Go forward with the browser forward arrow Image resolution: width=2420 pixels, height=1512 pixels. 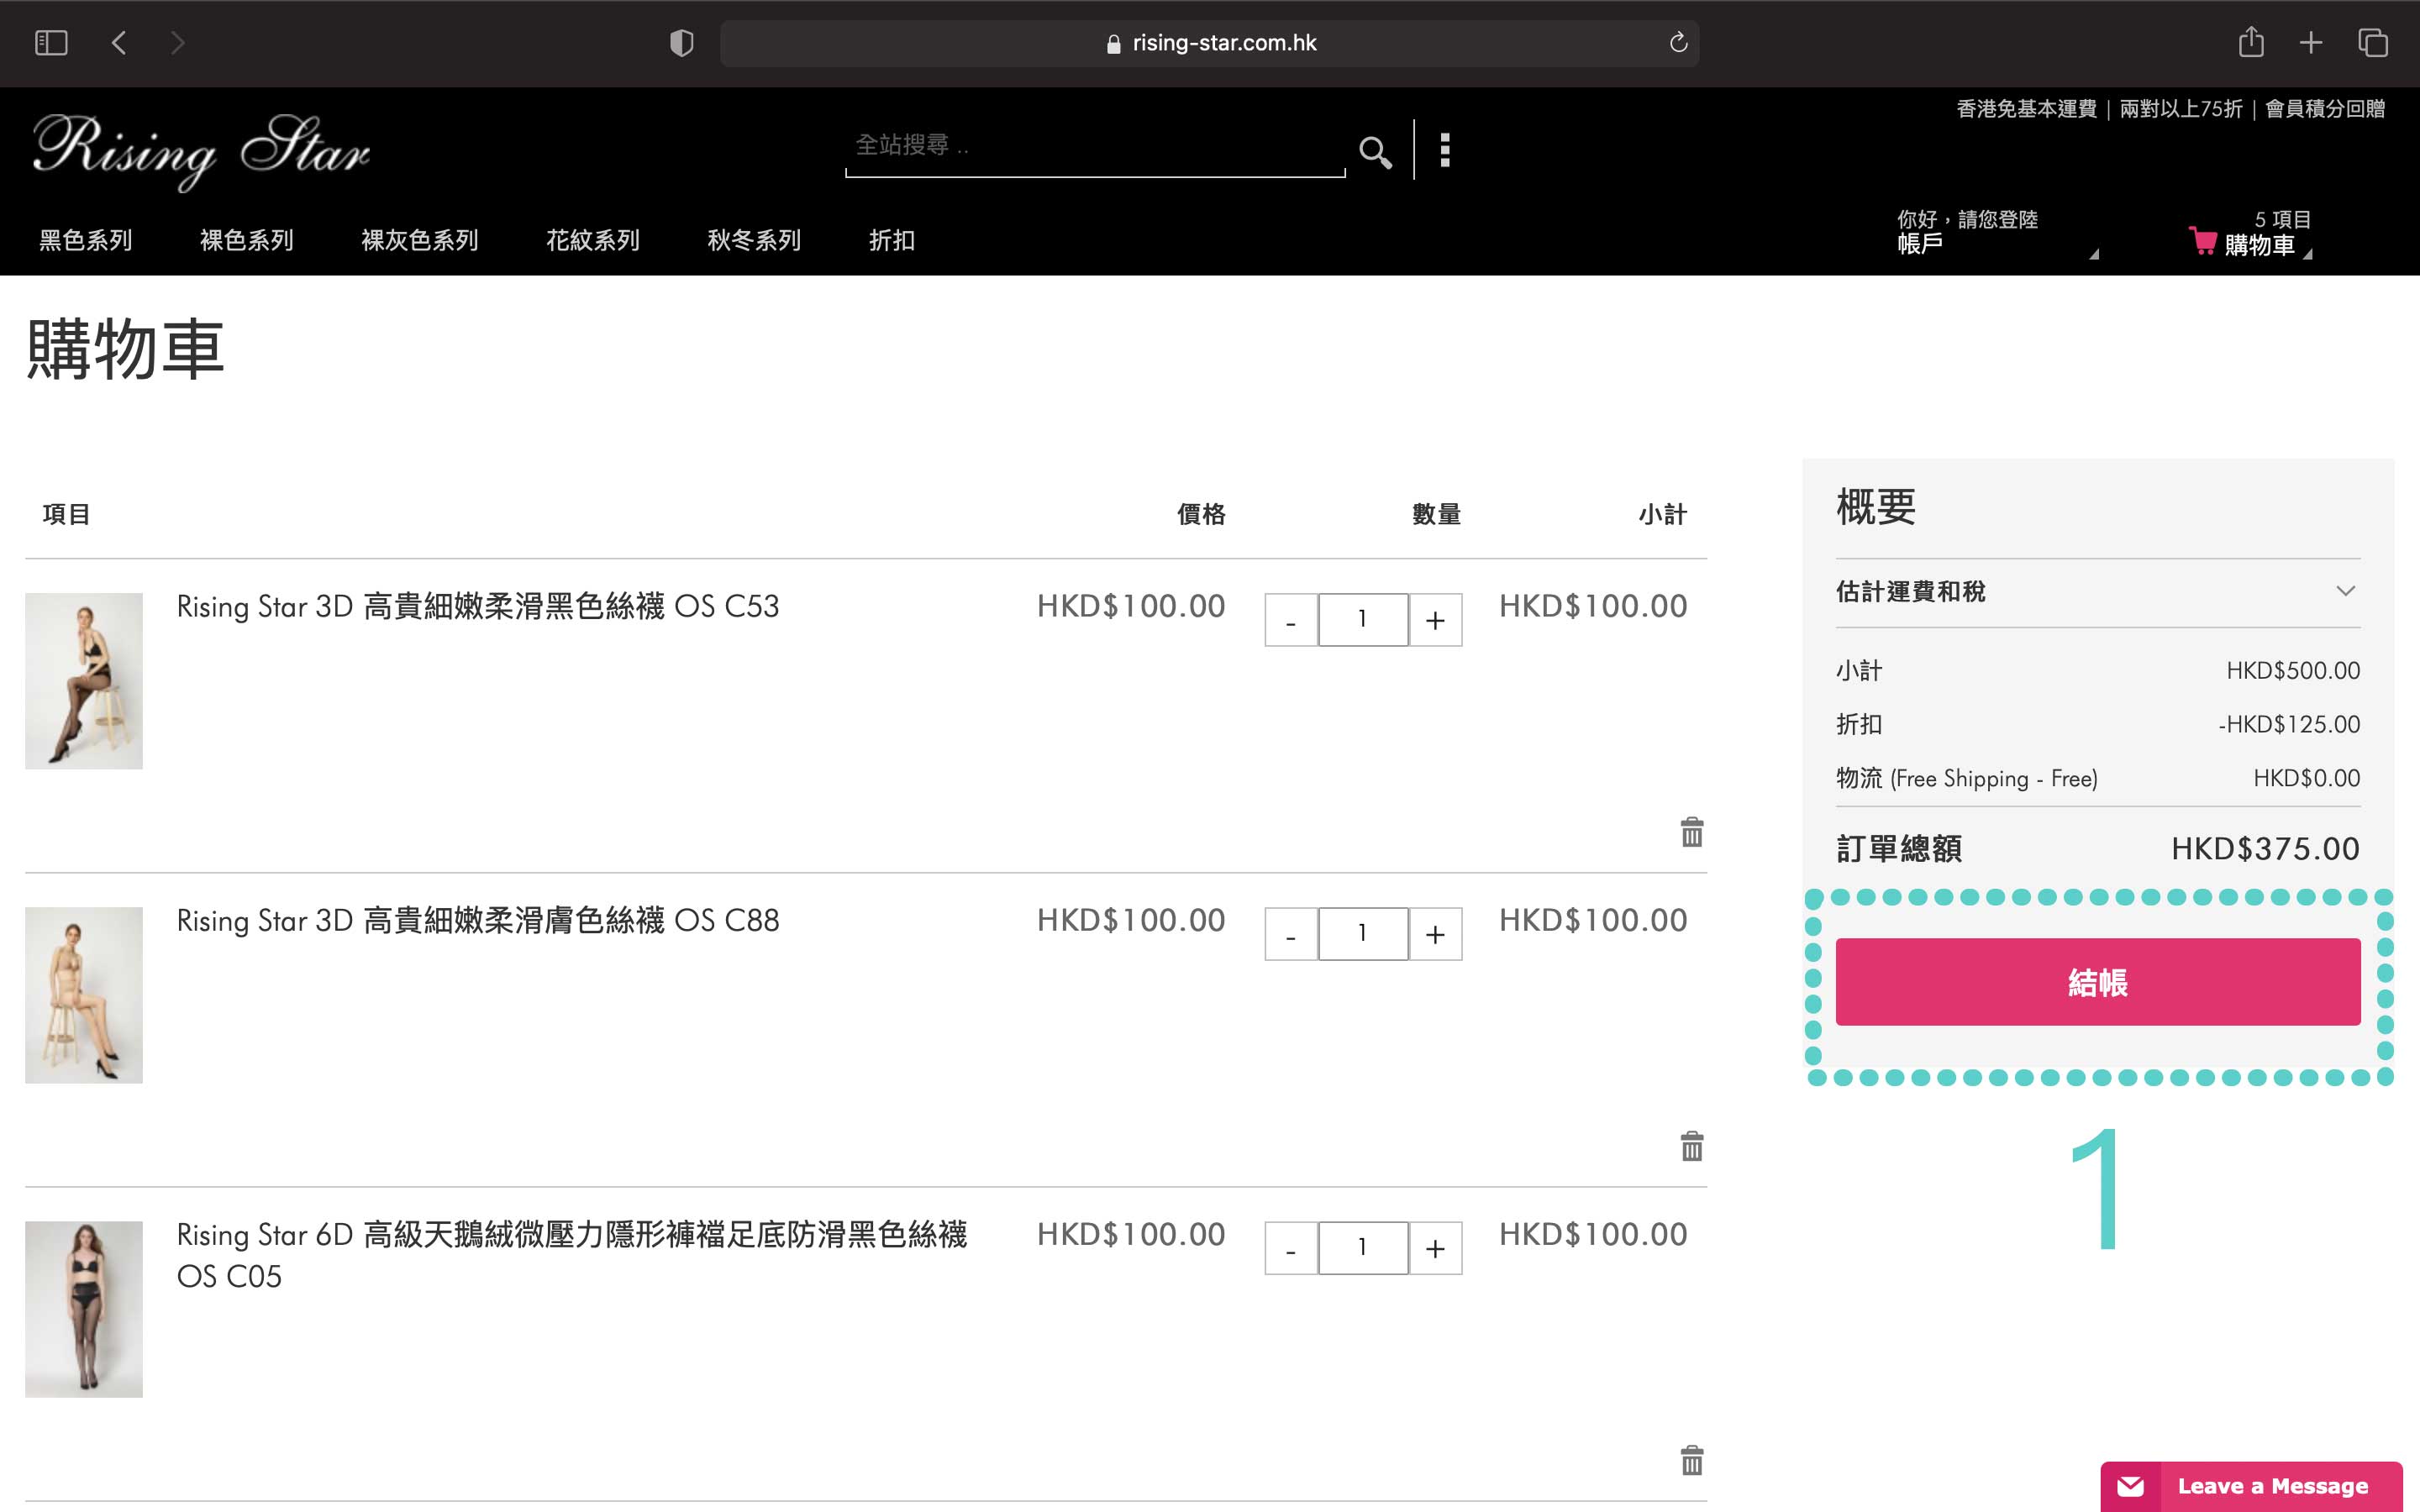(x=178, y=43)
